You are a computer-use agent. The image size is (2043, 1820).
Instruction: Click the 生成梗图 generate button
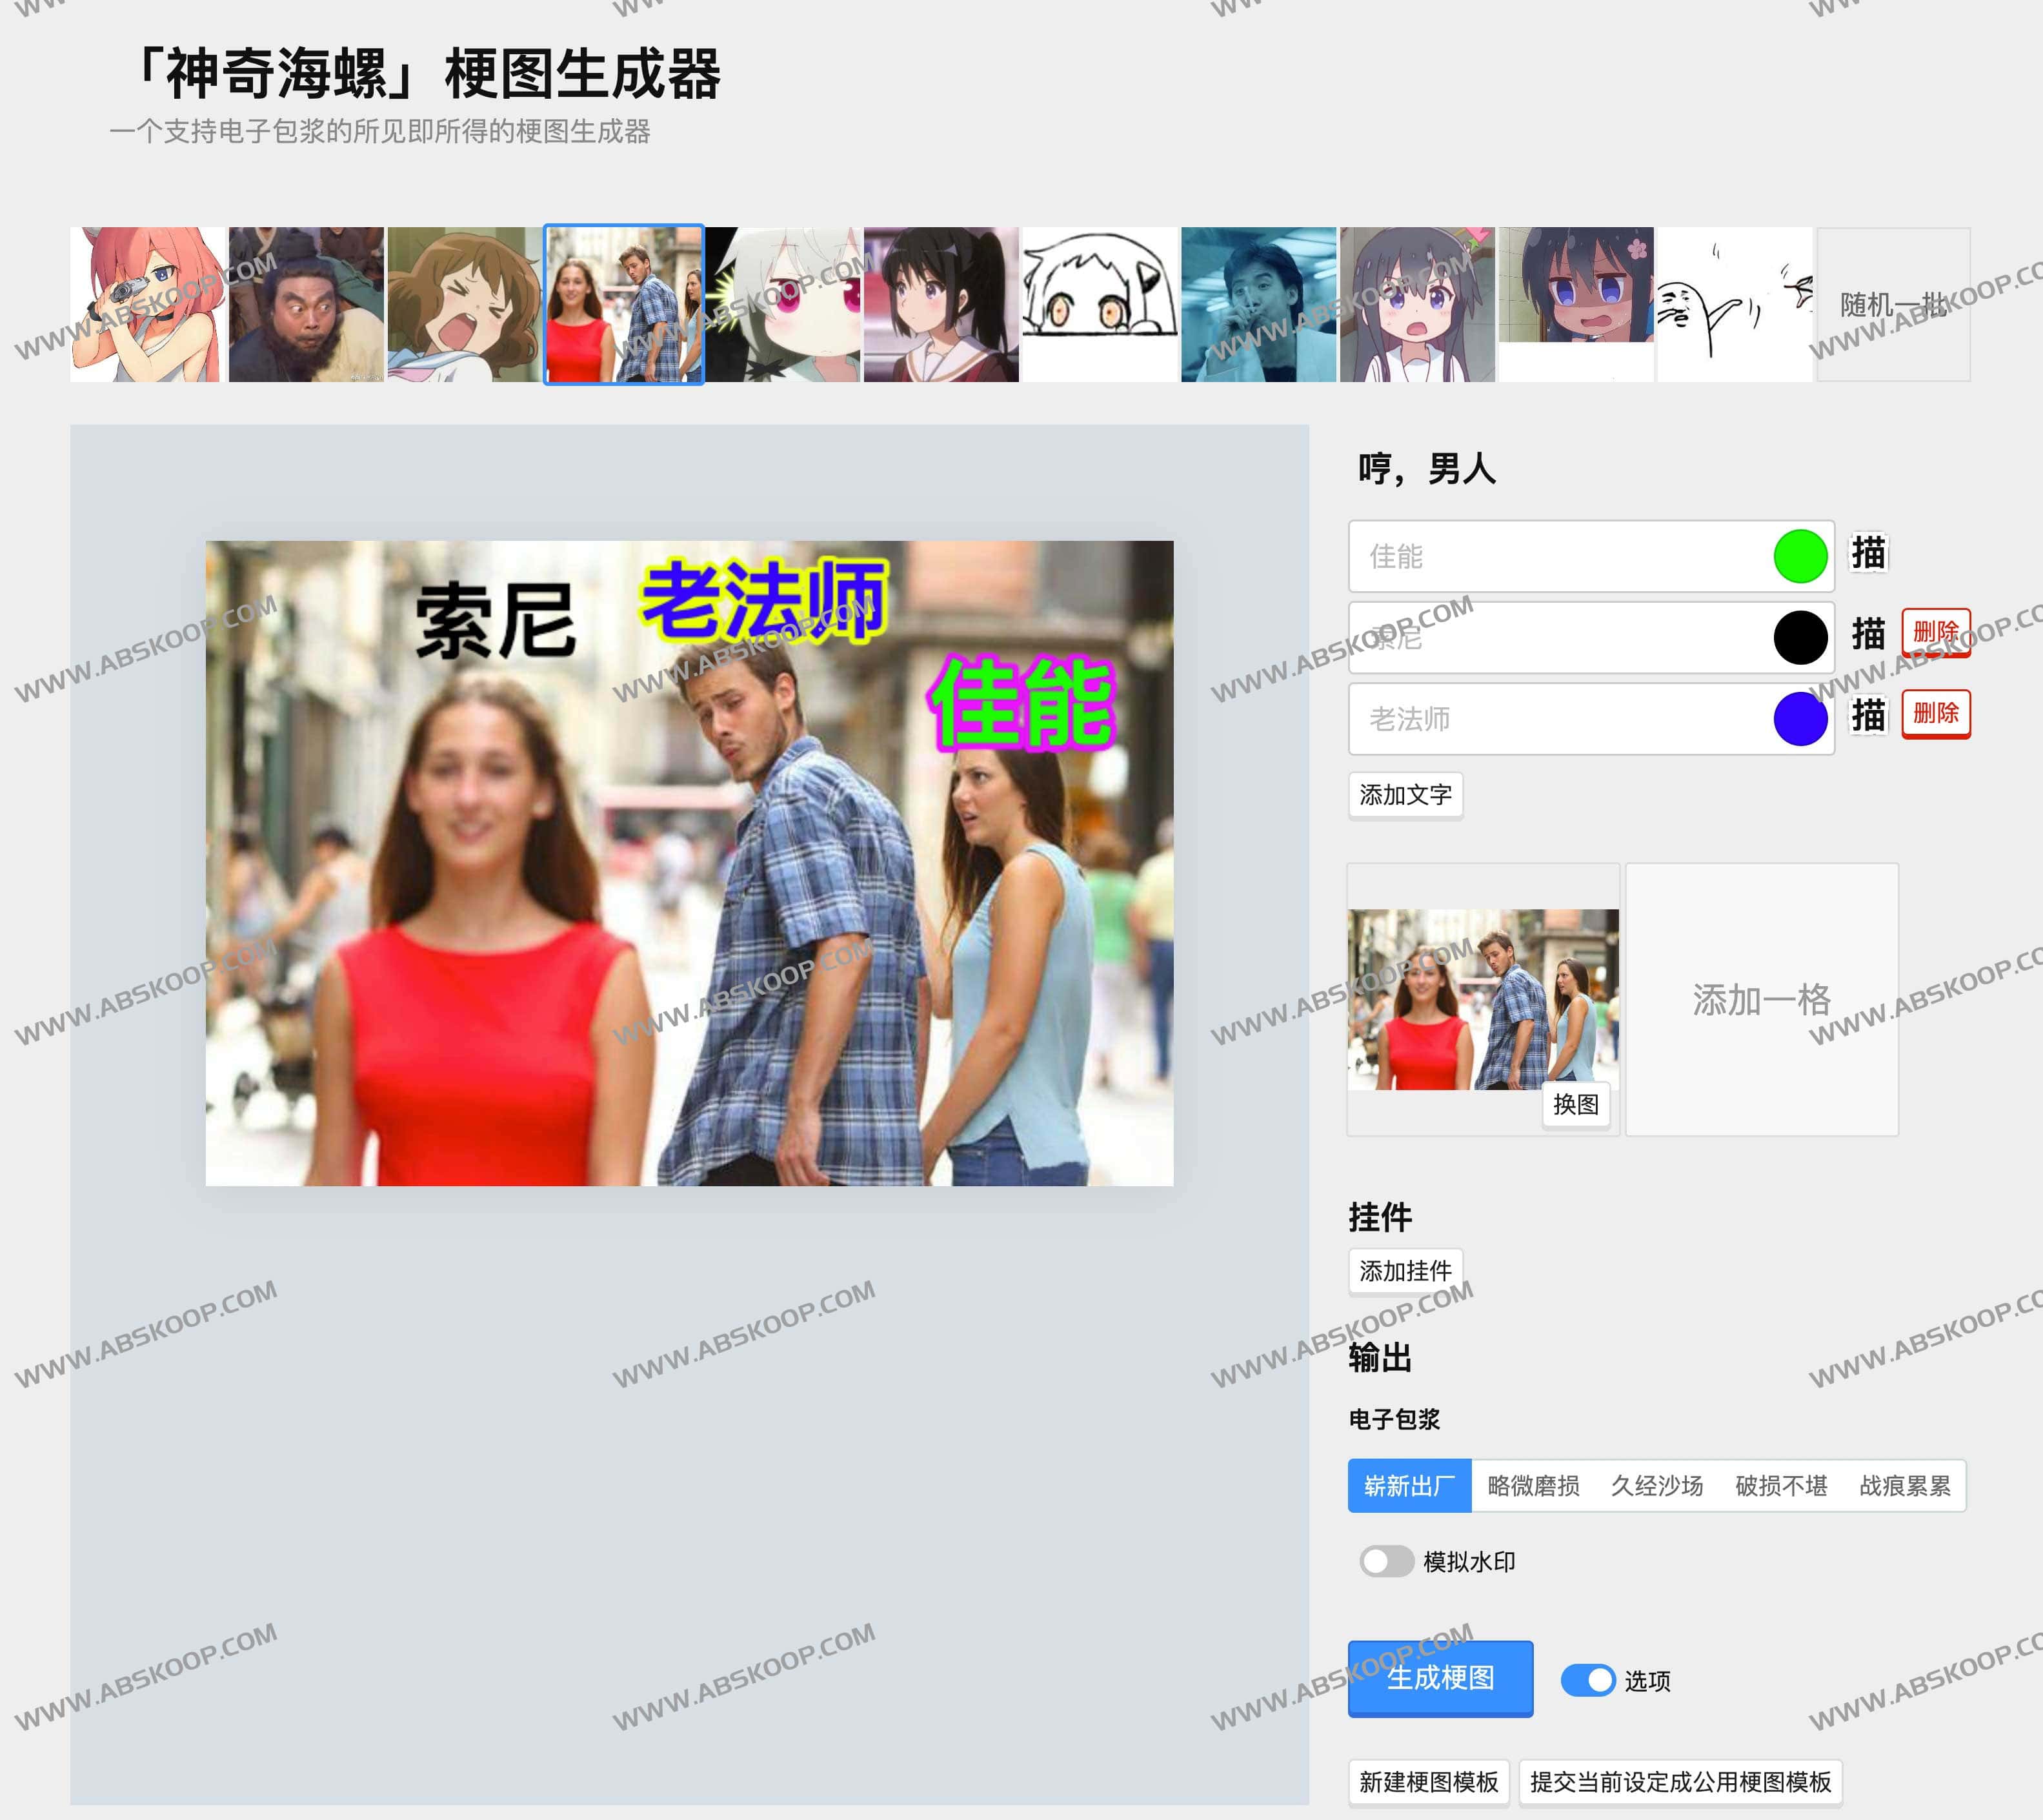pos(1440,1678)
